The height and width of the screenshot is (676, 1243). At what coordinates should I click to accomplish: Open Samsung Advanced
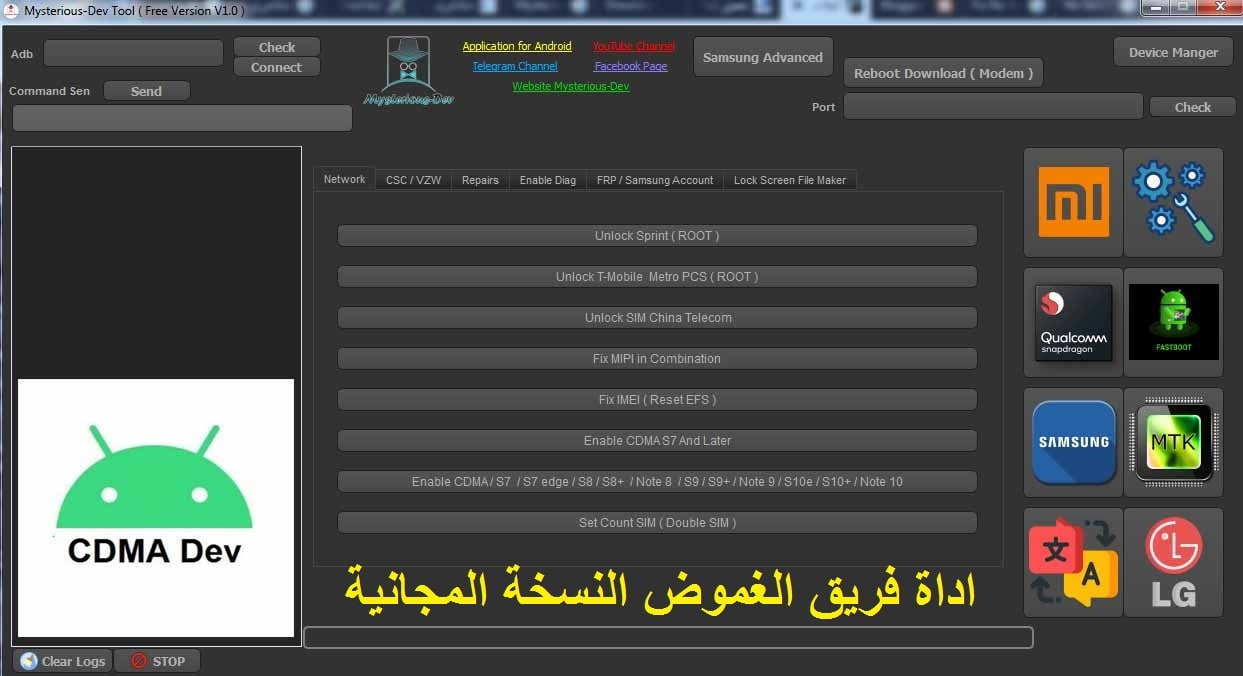click(x=762, y=57)
